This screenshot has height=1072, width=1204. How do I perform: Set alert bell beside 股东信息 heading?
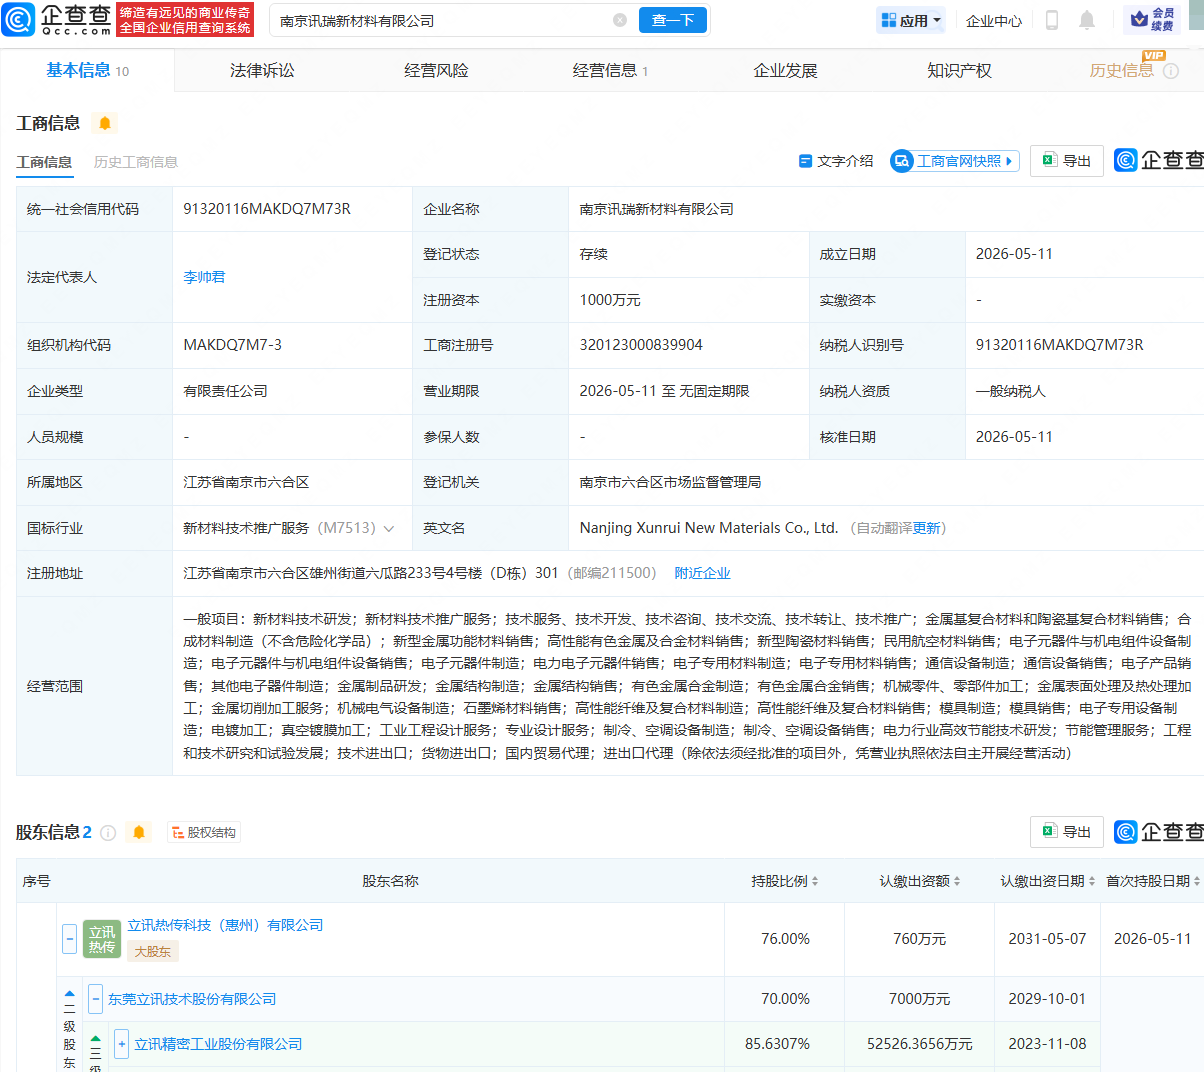pyautogui.click(x=139, y=832)
